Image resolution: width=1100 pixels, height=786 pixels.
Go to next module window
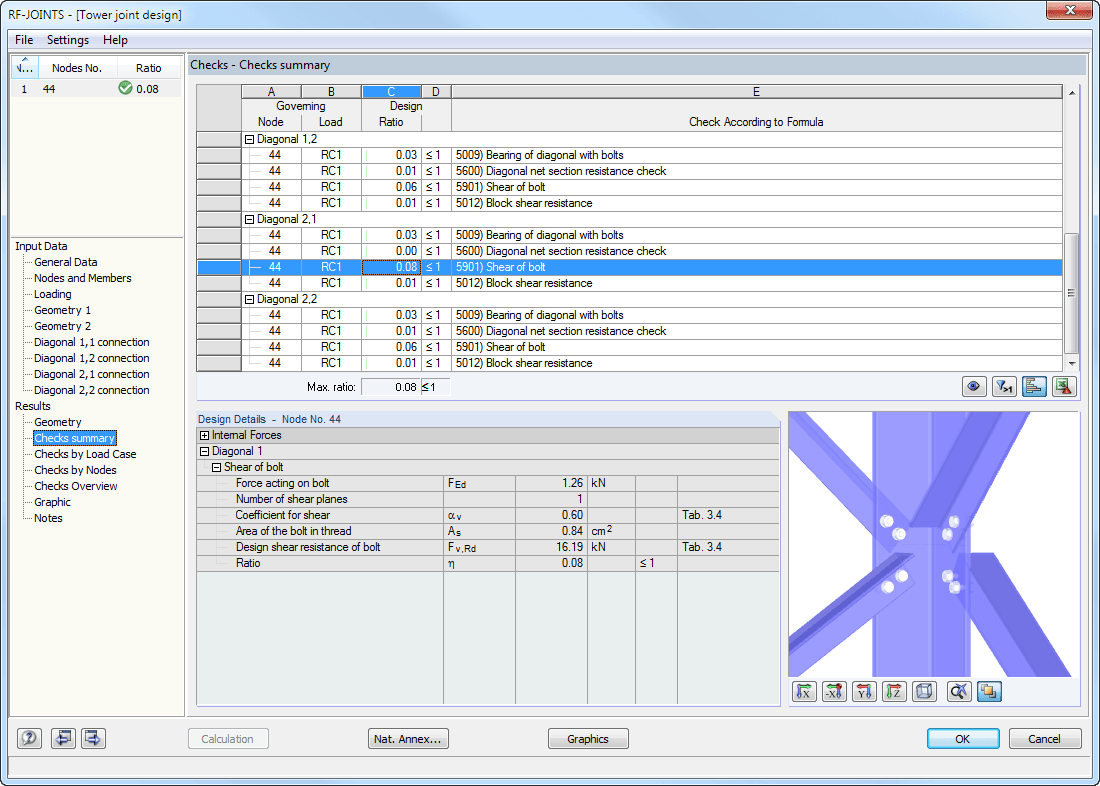93,738
